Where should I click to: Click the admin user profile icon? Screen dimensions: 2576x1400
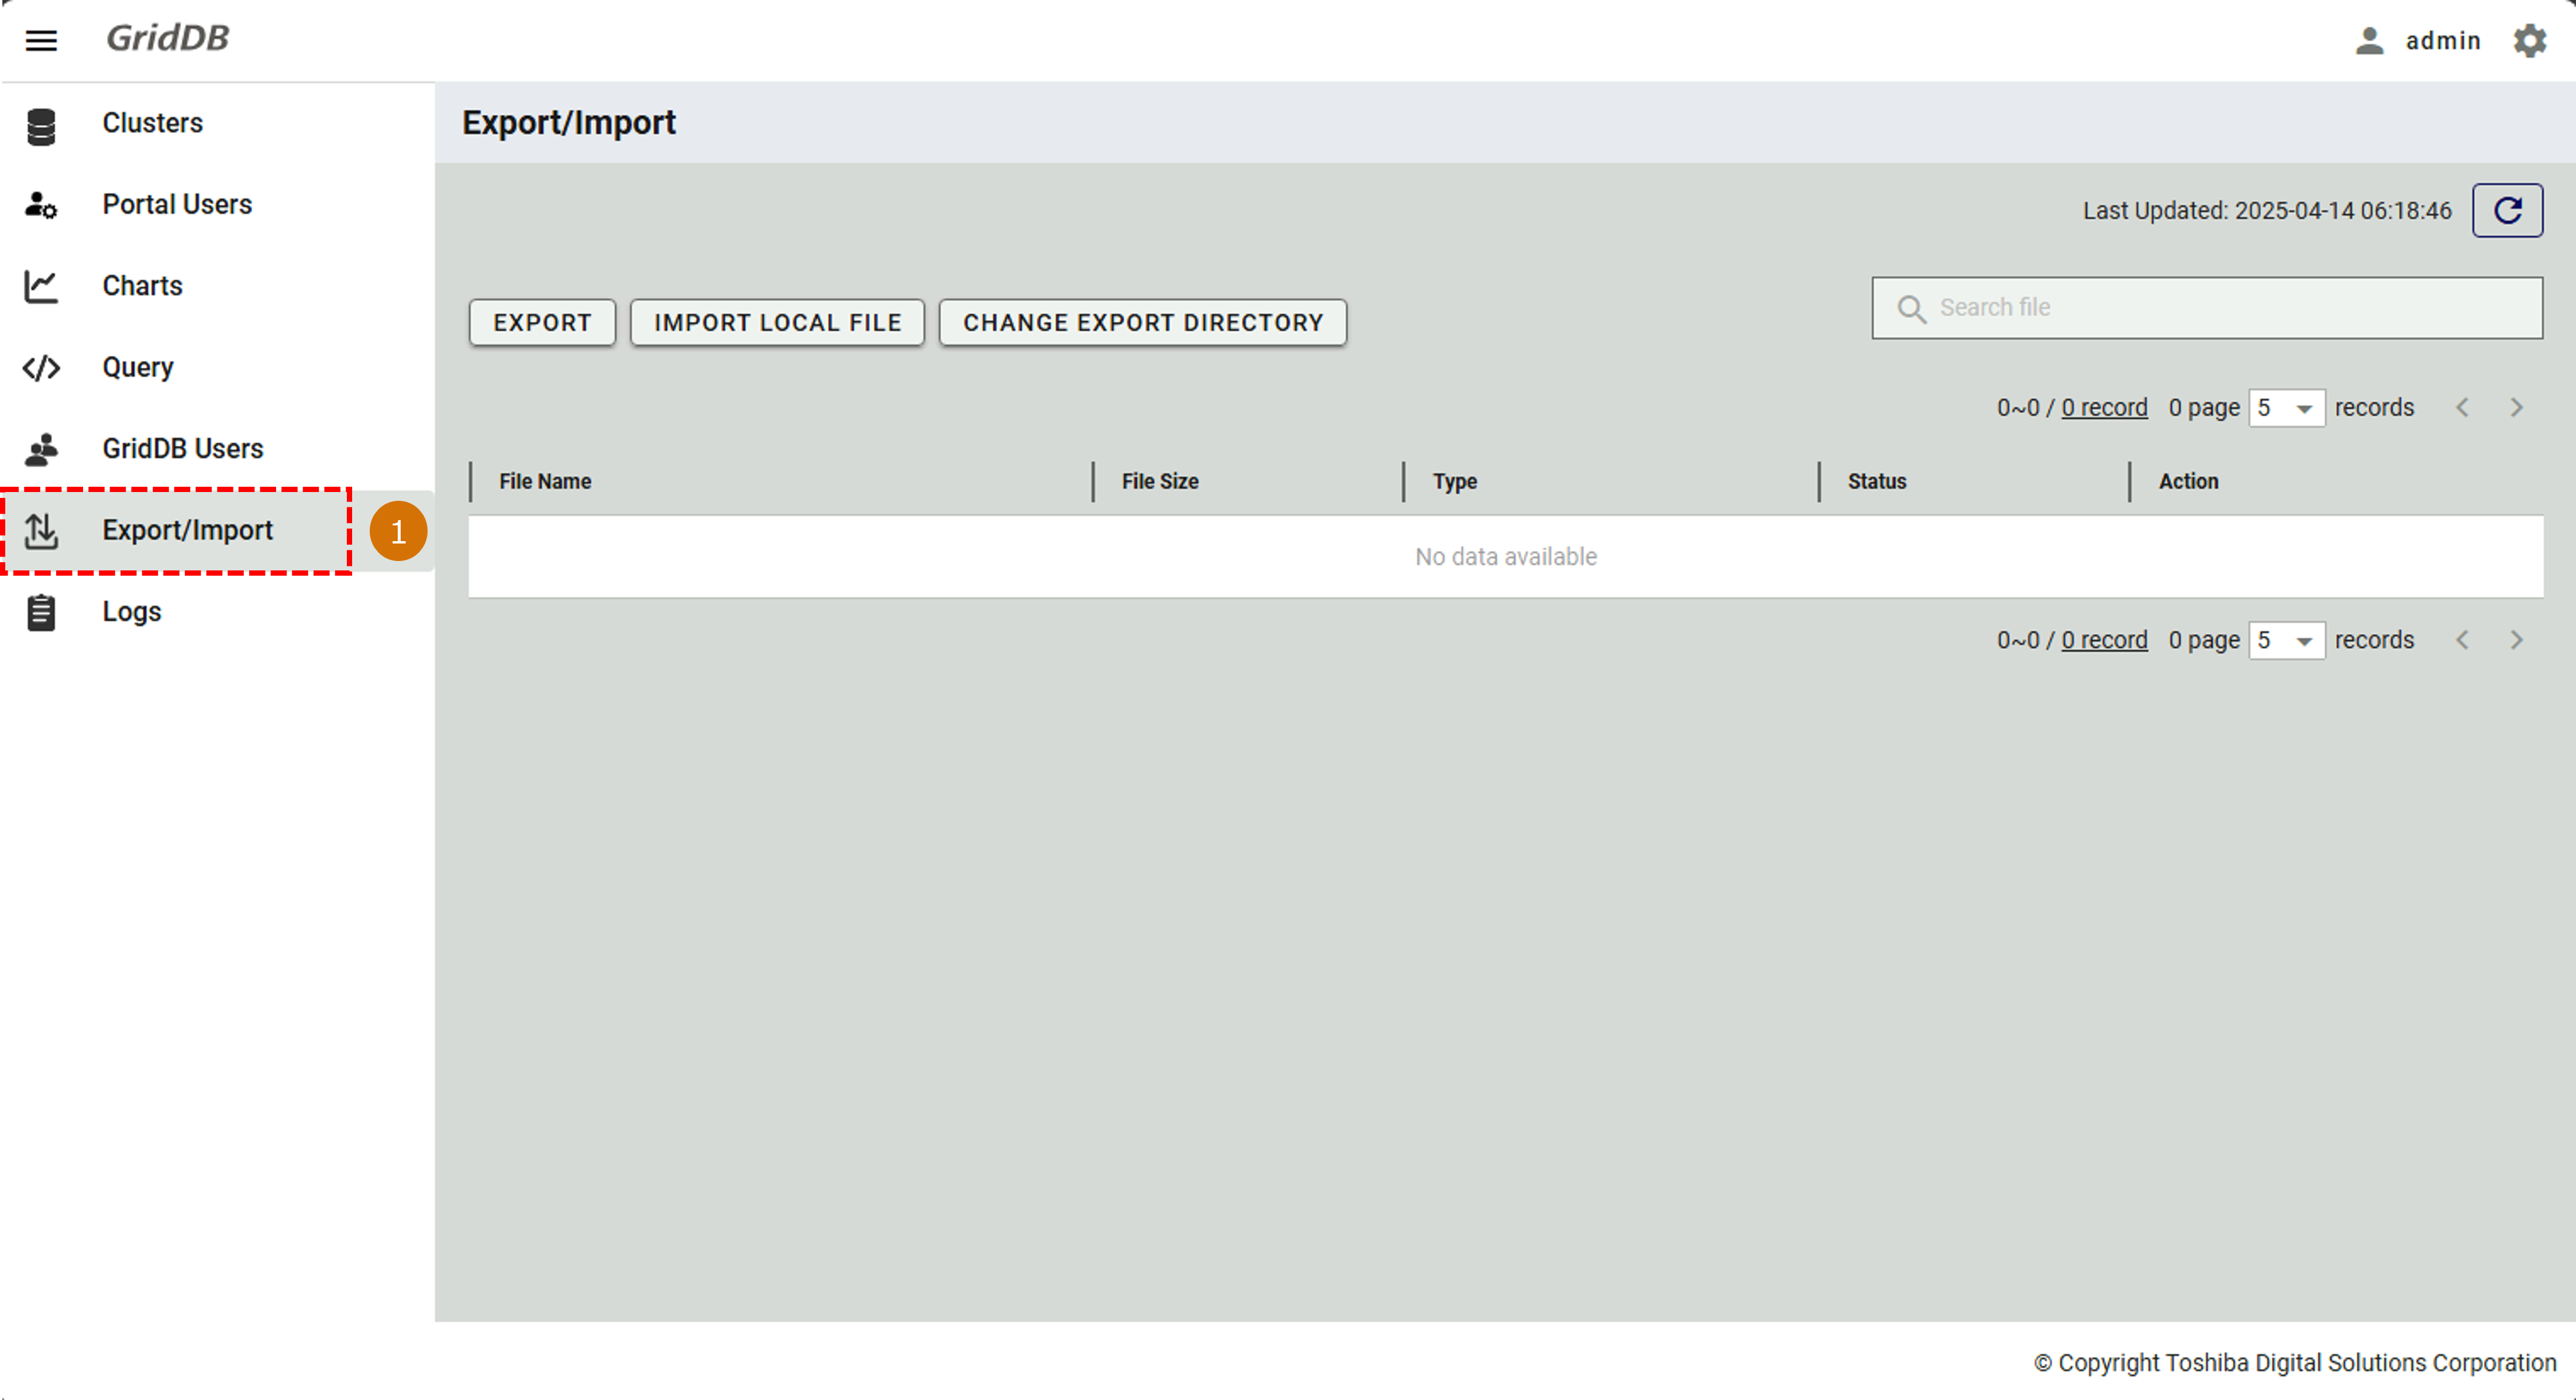[x=2369, y=41]
